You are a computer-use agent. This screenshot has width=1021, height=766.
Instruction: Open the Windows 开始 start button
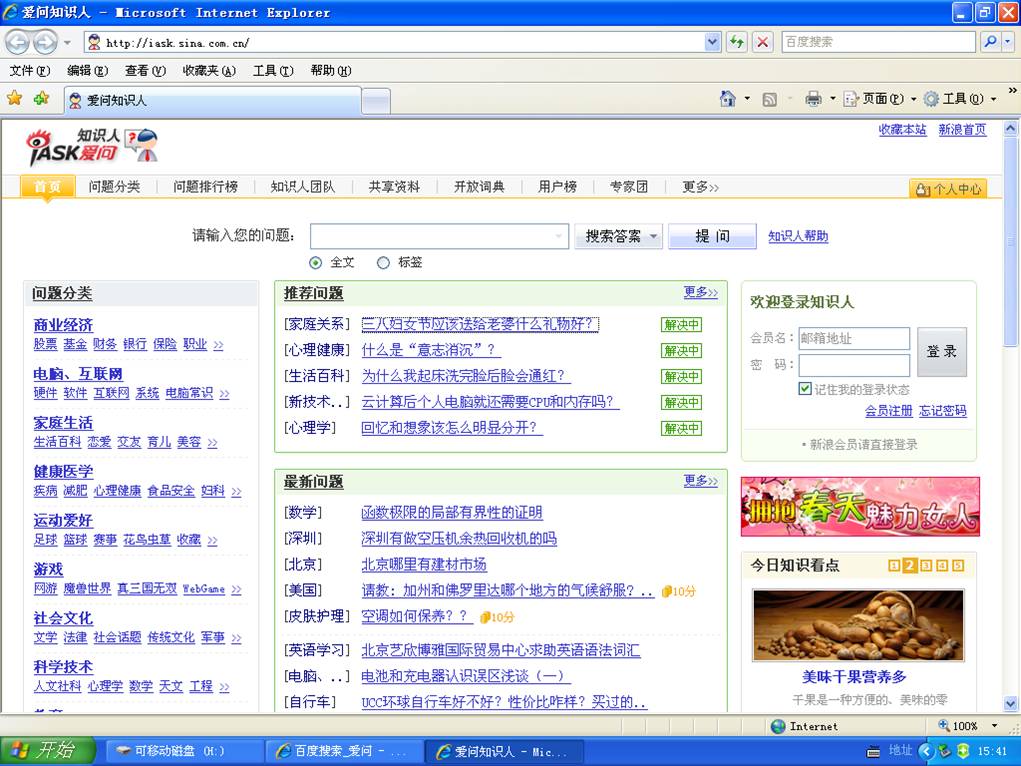tap(48, 750)
